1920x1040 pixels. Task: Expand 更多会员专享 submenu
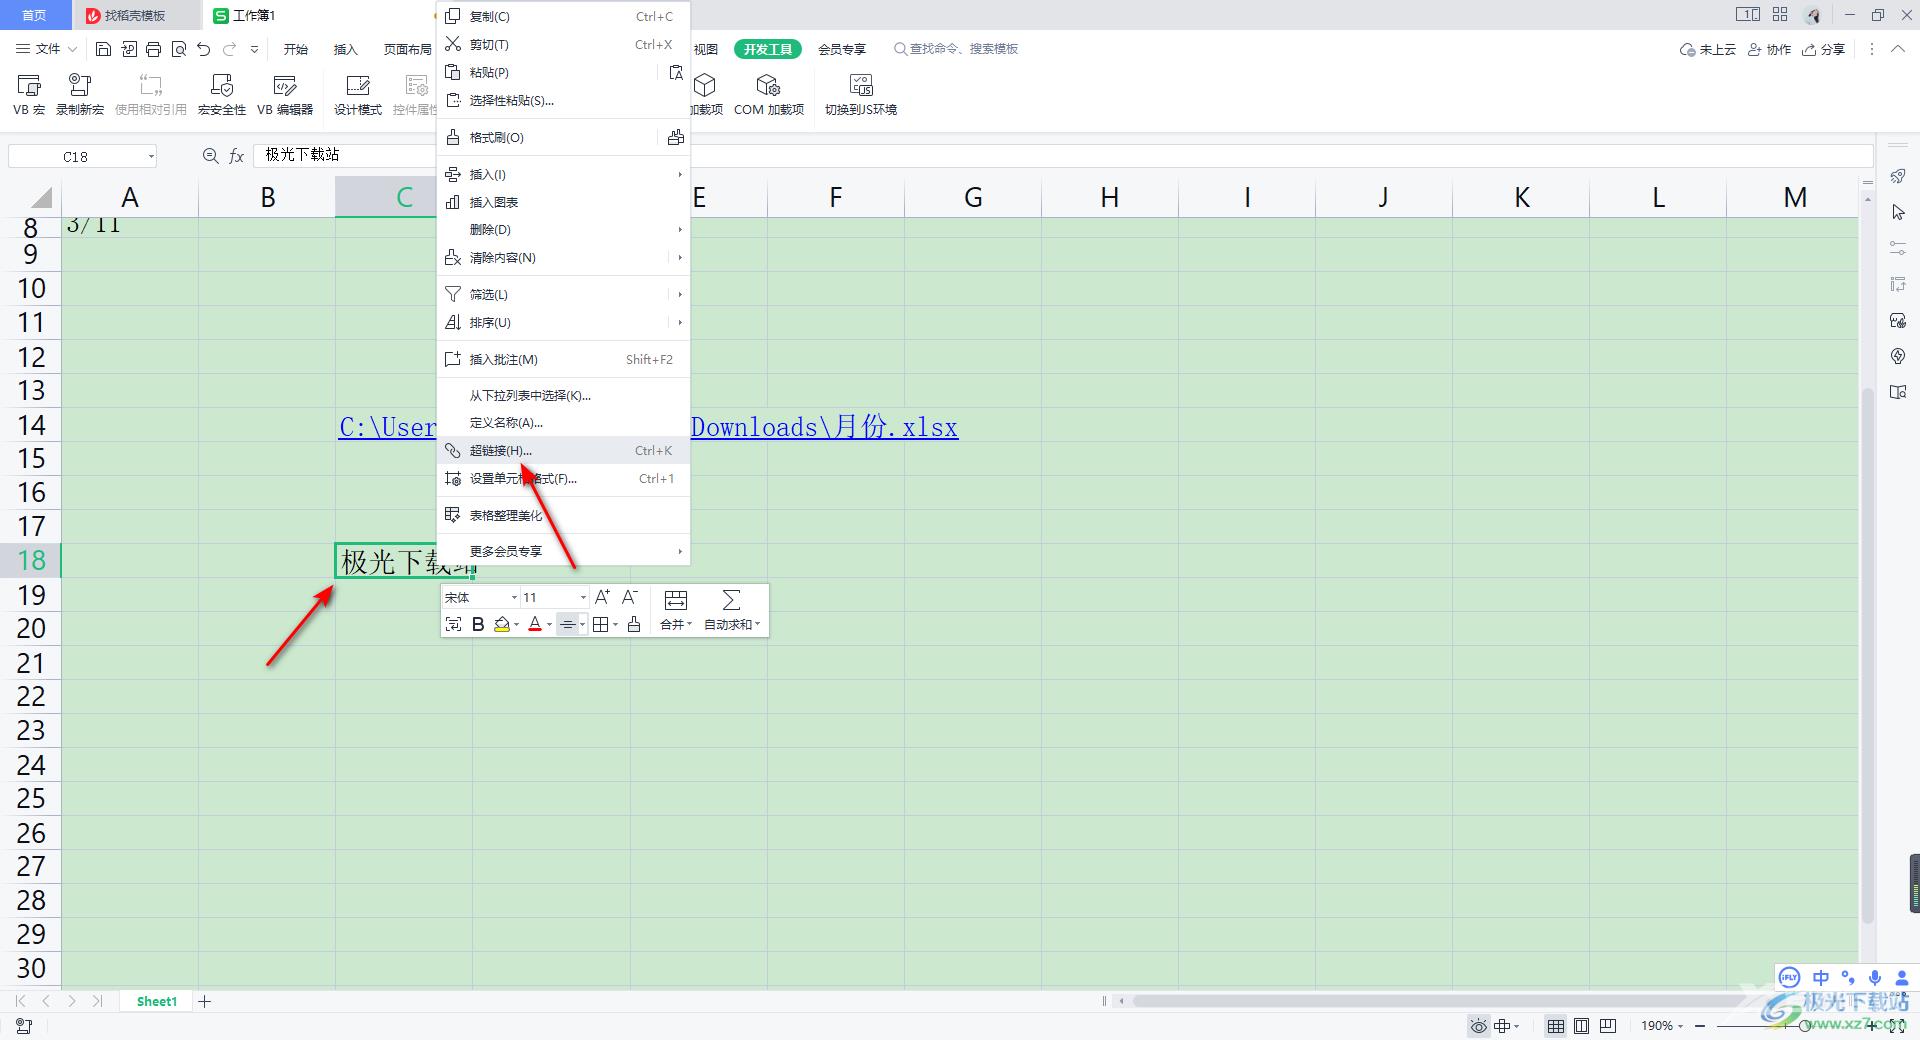coord(564,551)
